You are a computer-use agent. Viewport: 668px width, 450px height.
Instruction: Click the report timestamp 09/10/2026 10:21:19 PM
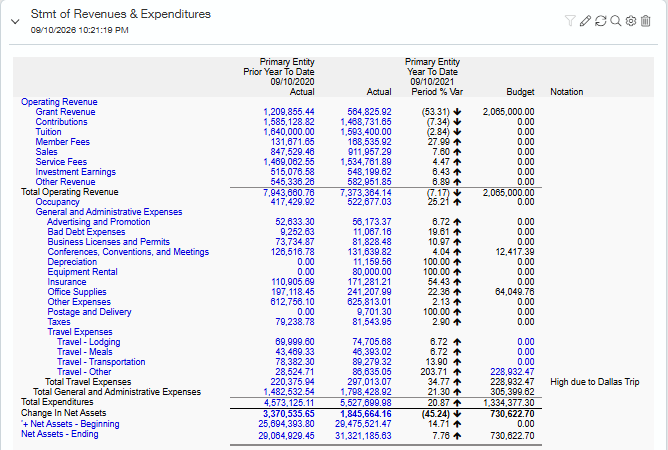(79, 30)
